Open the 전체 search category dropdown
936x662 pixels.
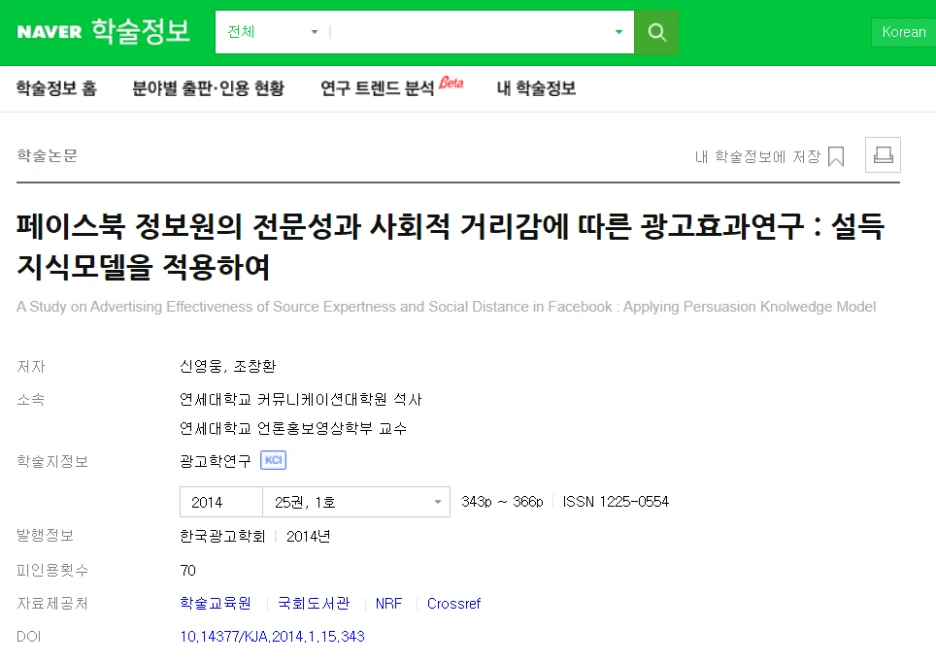[x=273, y=32]
